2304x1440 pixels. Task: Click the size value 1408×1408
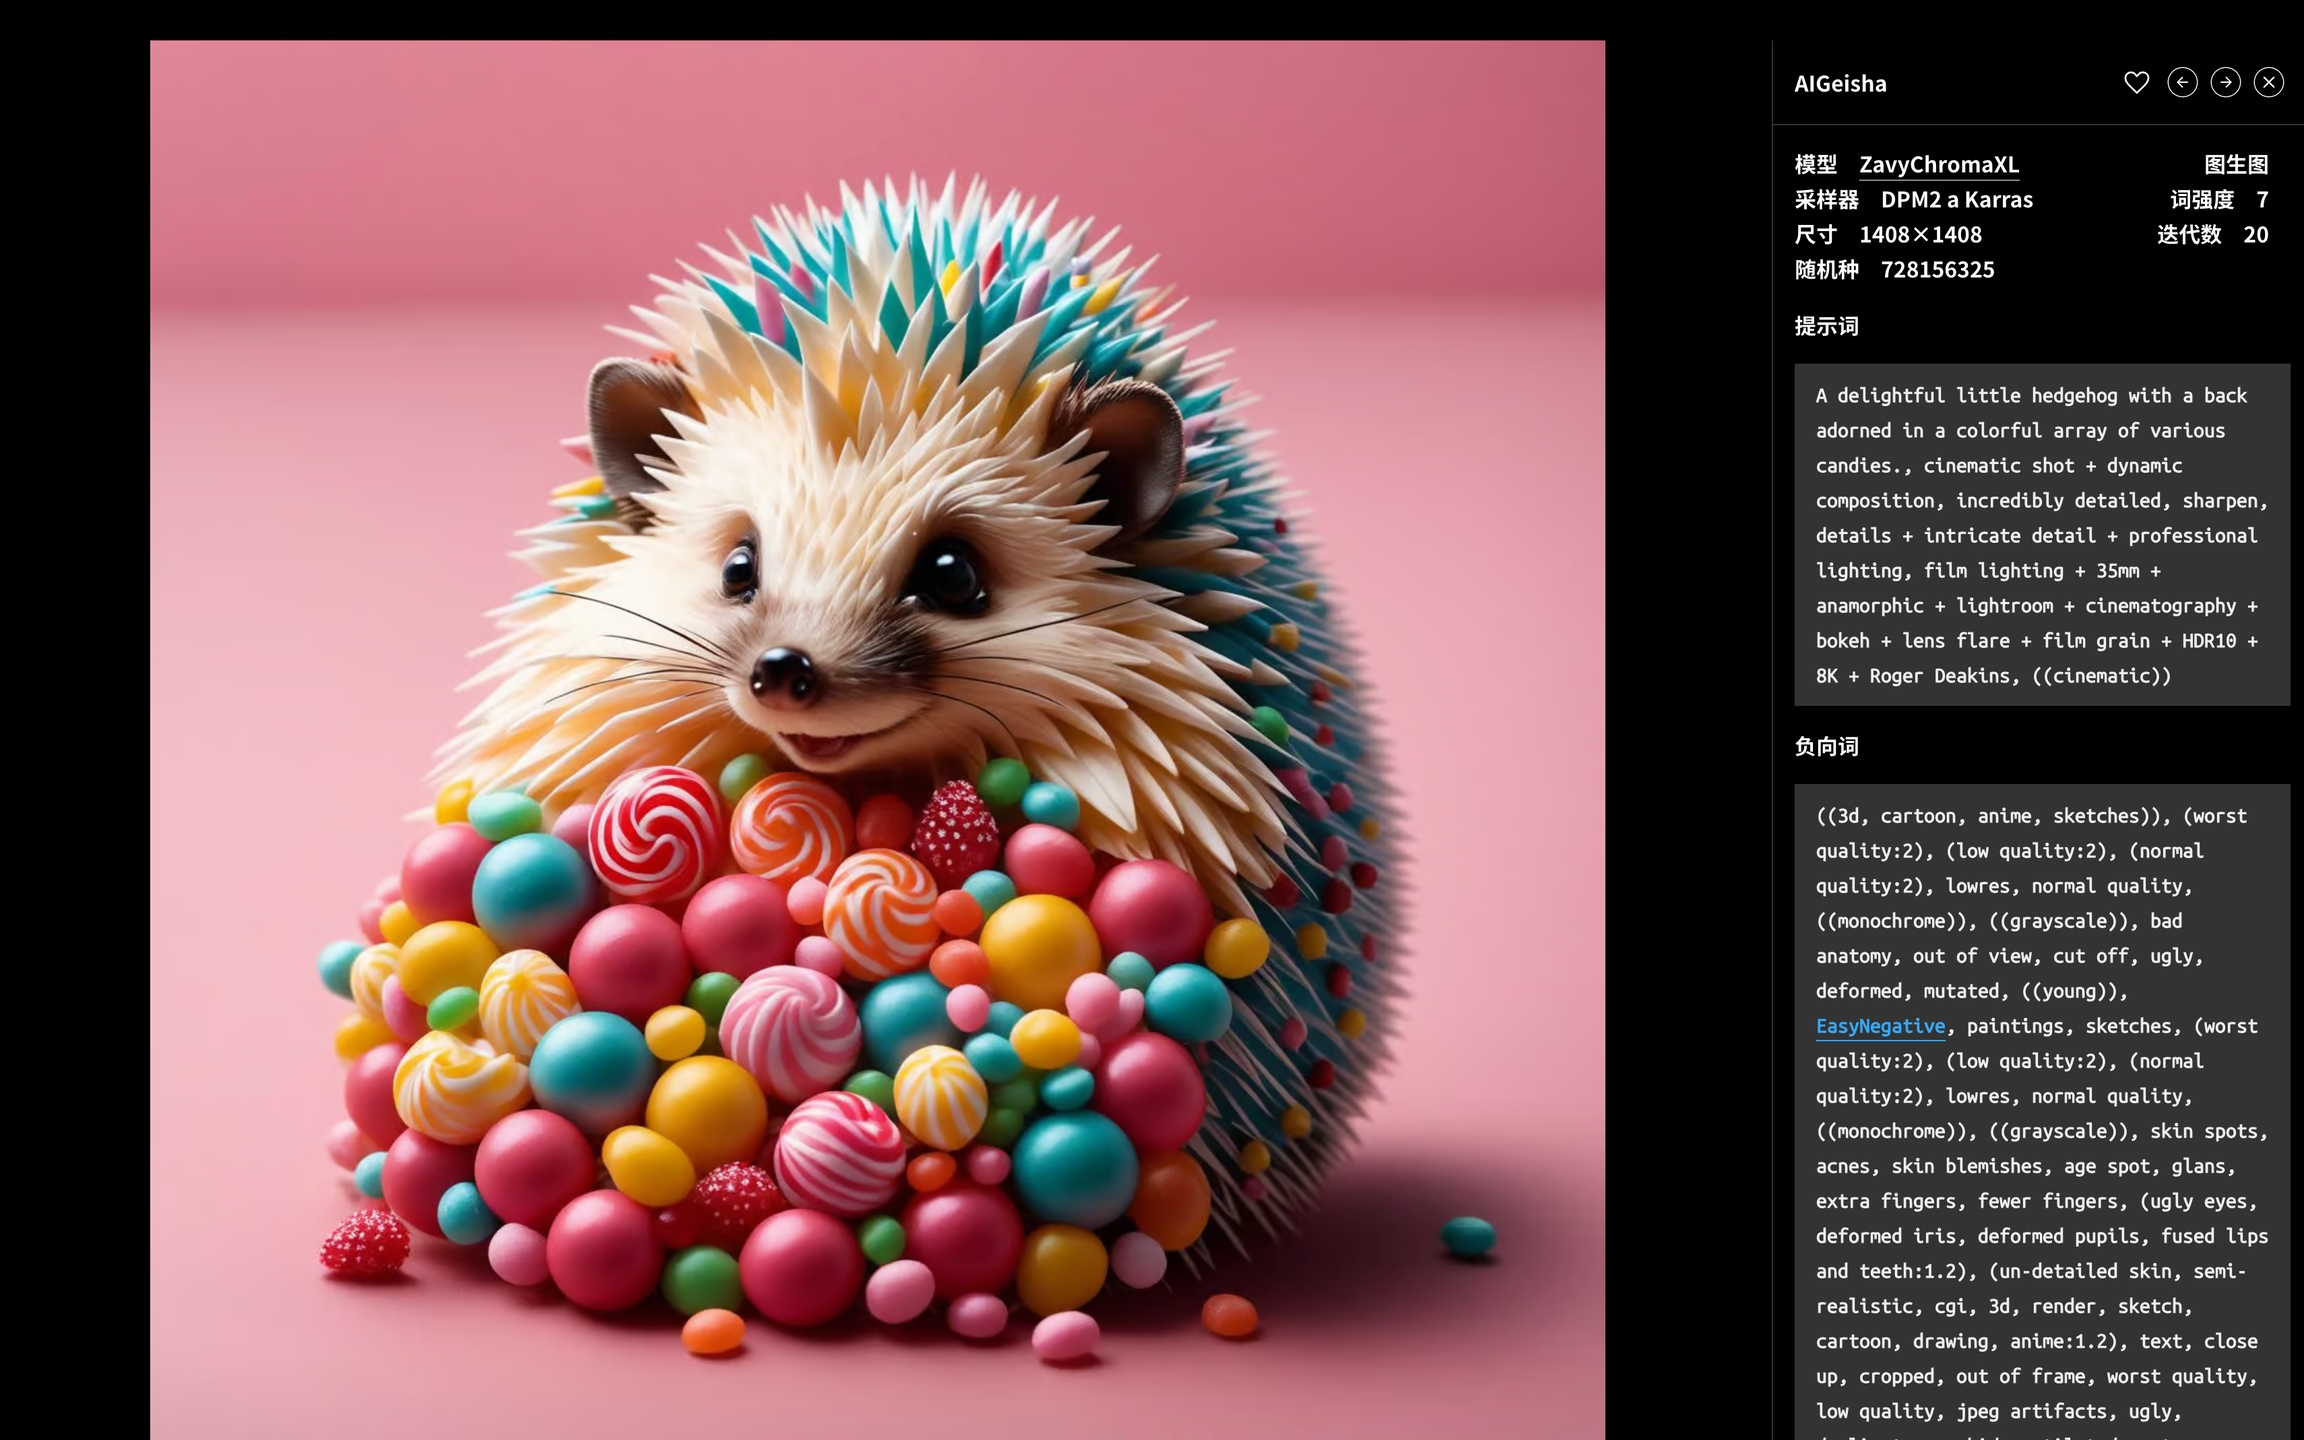pos(1920,235)
